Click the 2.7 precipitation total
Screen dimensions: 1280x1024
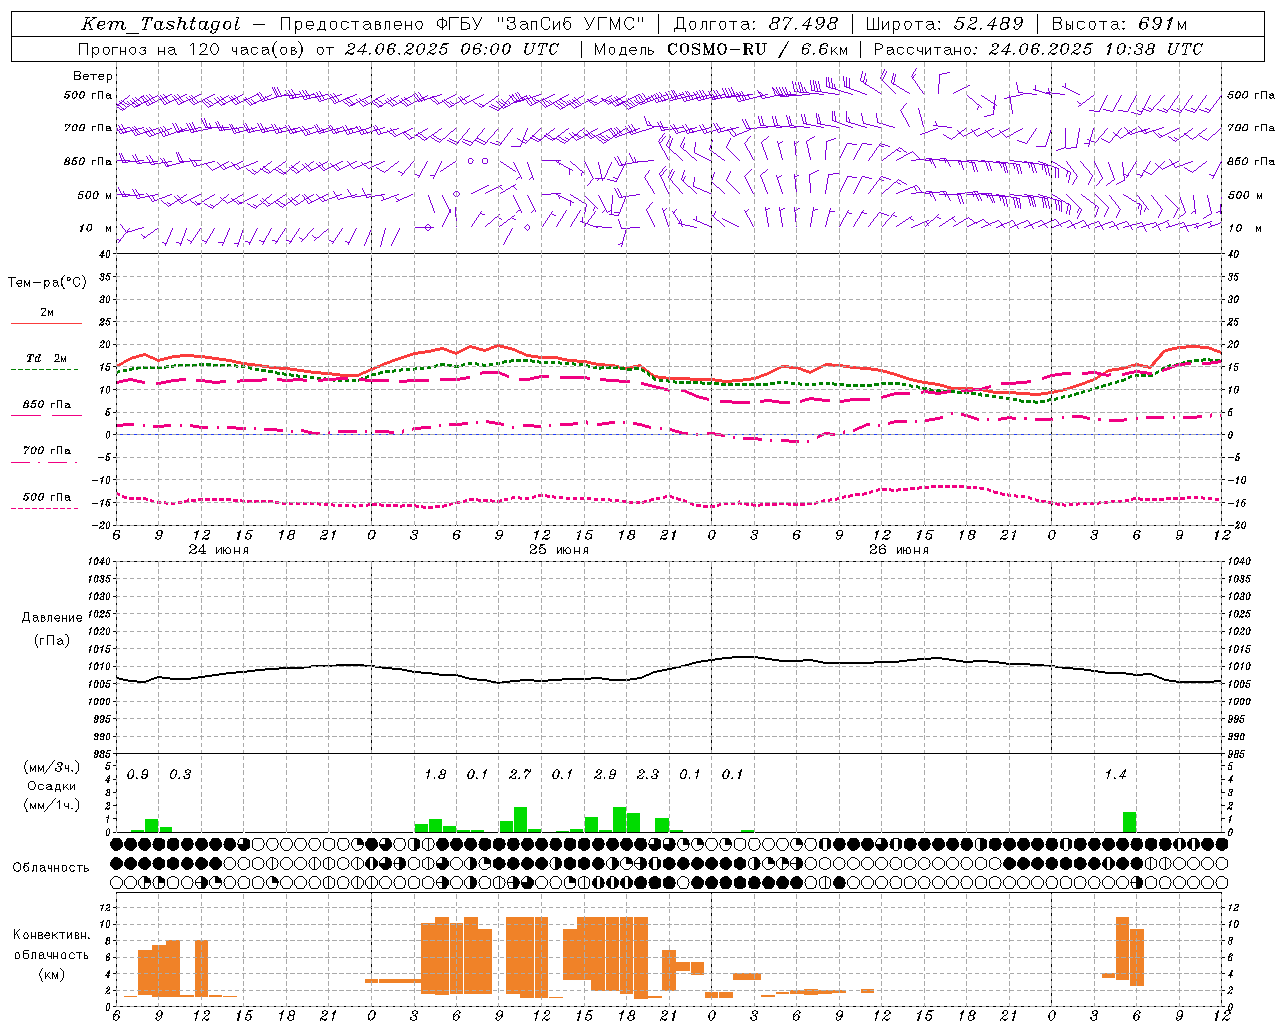tap(520, 774)
